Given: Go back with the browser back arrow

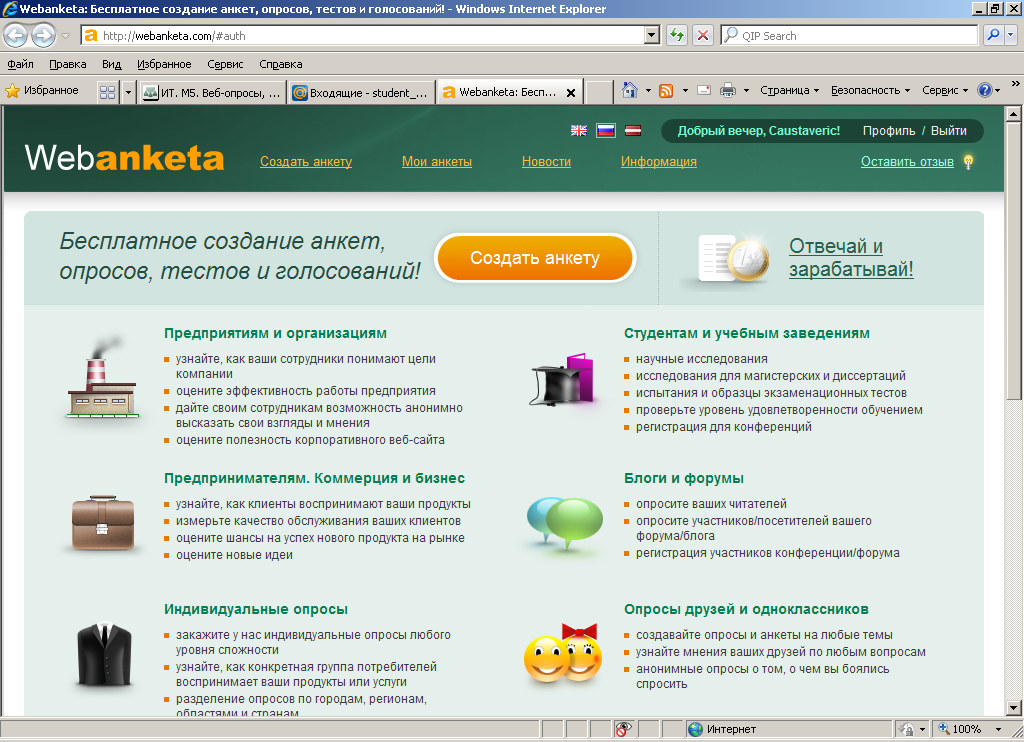Looking at the screenshot, I should (x=16, y=35).
